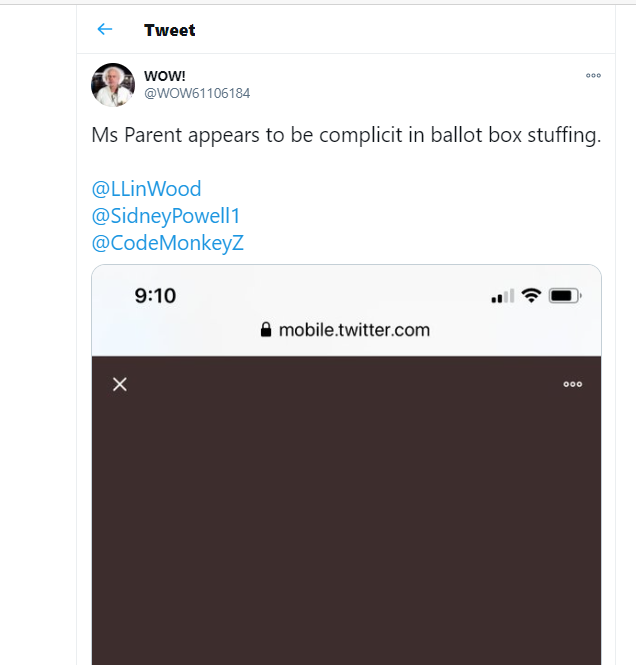Click the mobile.twitter.com address text
Image resolution: width=636 pixels, height=665 pixels.
pyautogui.click(x=354, y=330)
